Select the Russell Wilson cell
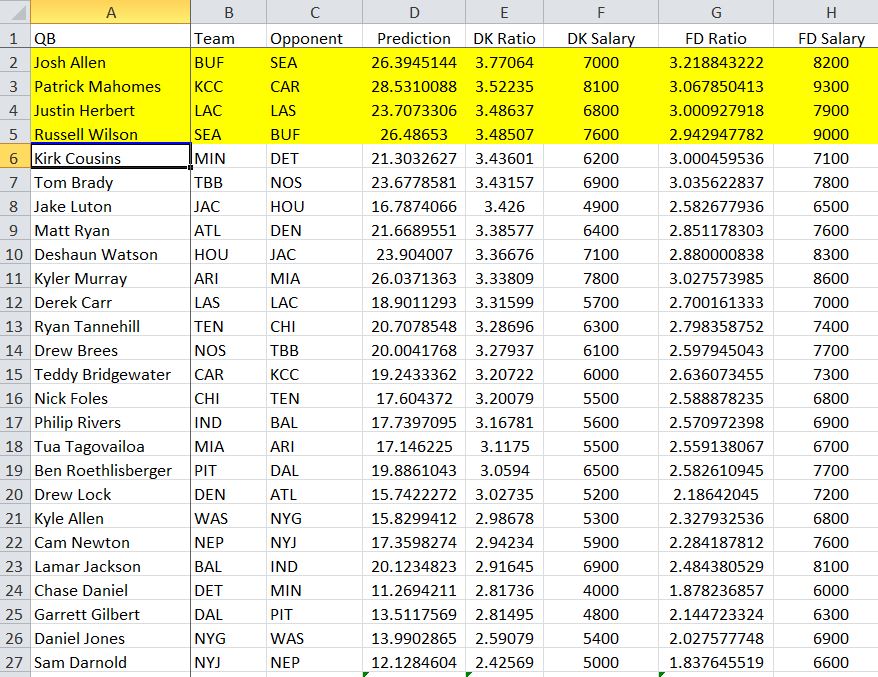The width and height of the screenshot is (878, 677). pos(111,134)
